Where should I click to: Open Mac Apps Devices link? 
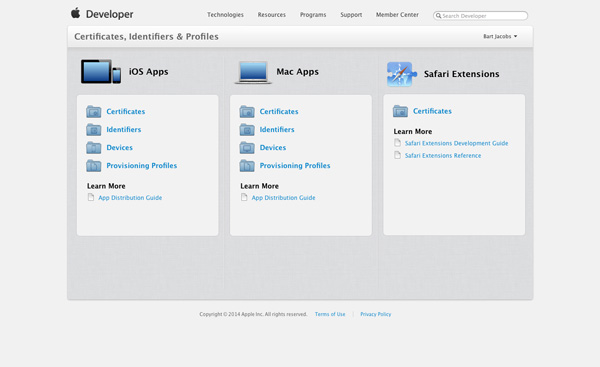pos(273,147)
